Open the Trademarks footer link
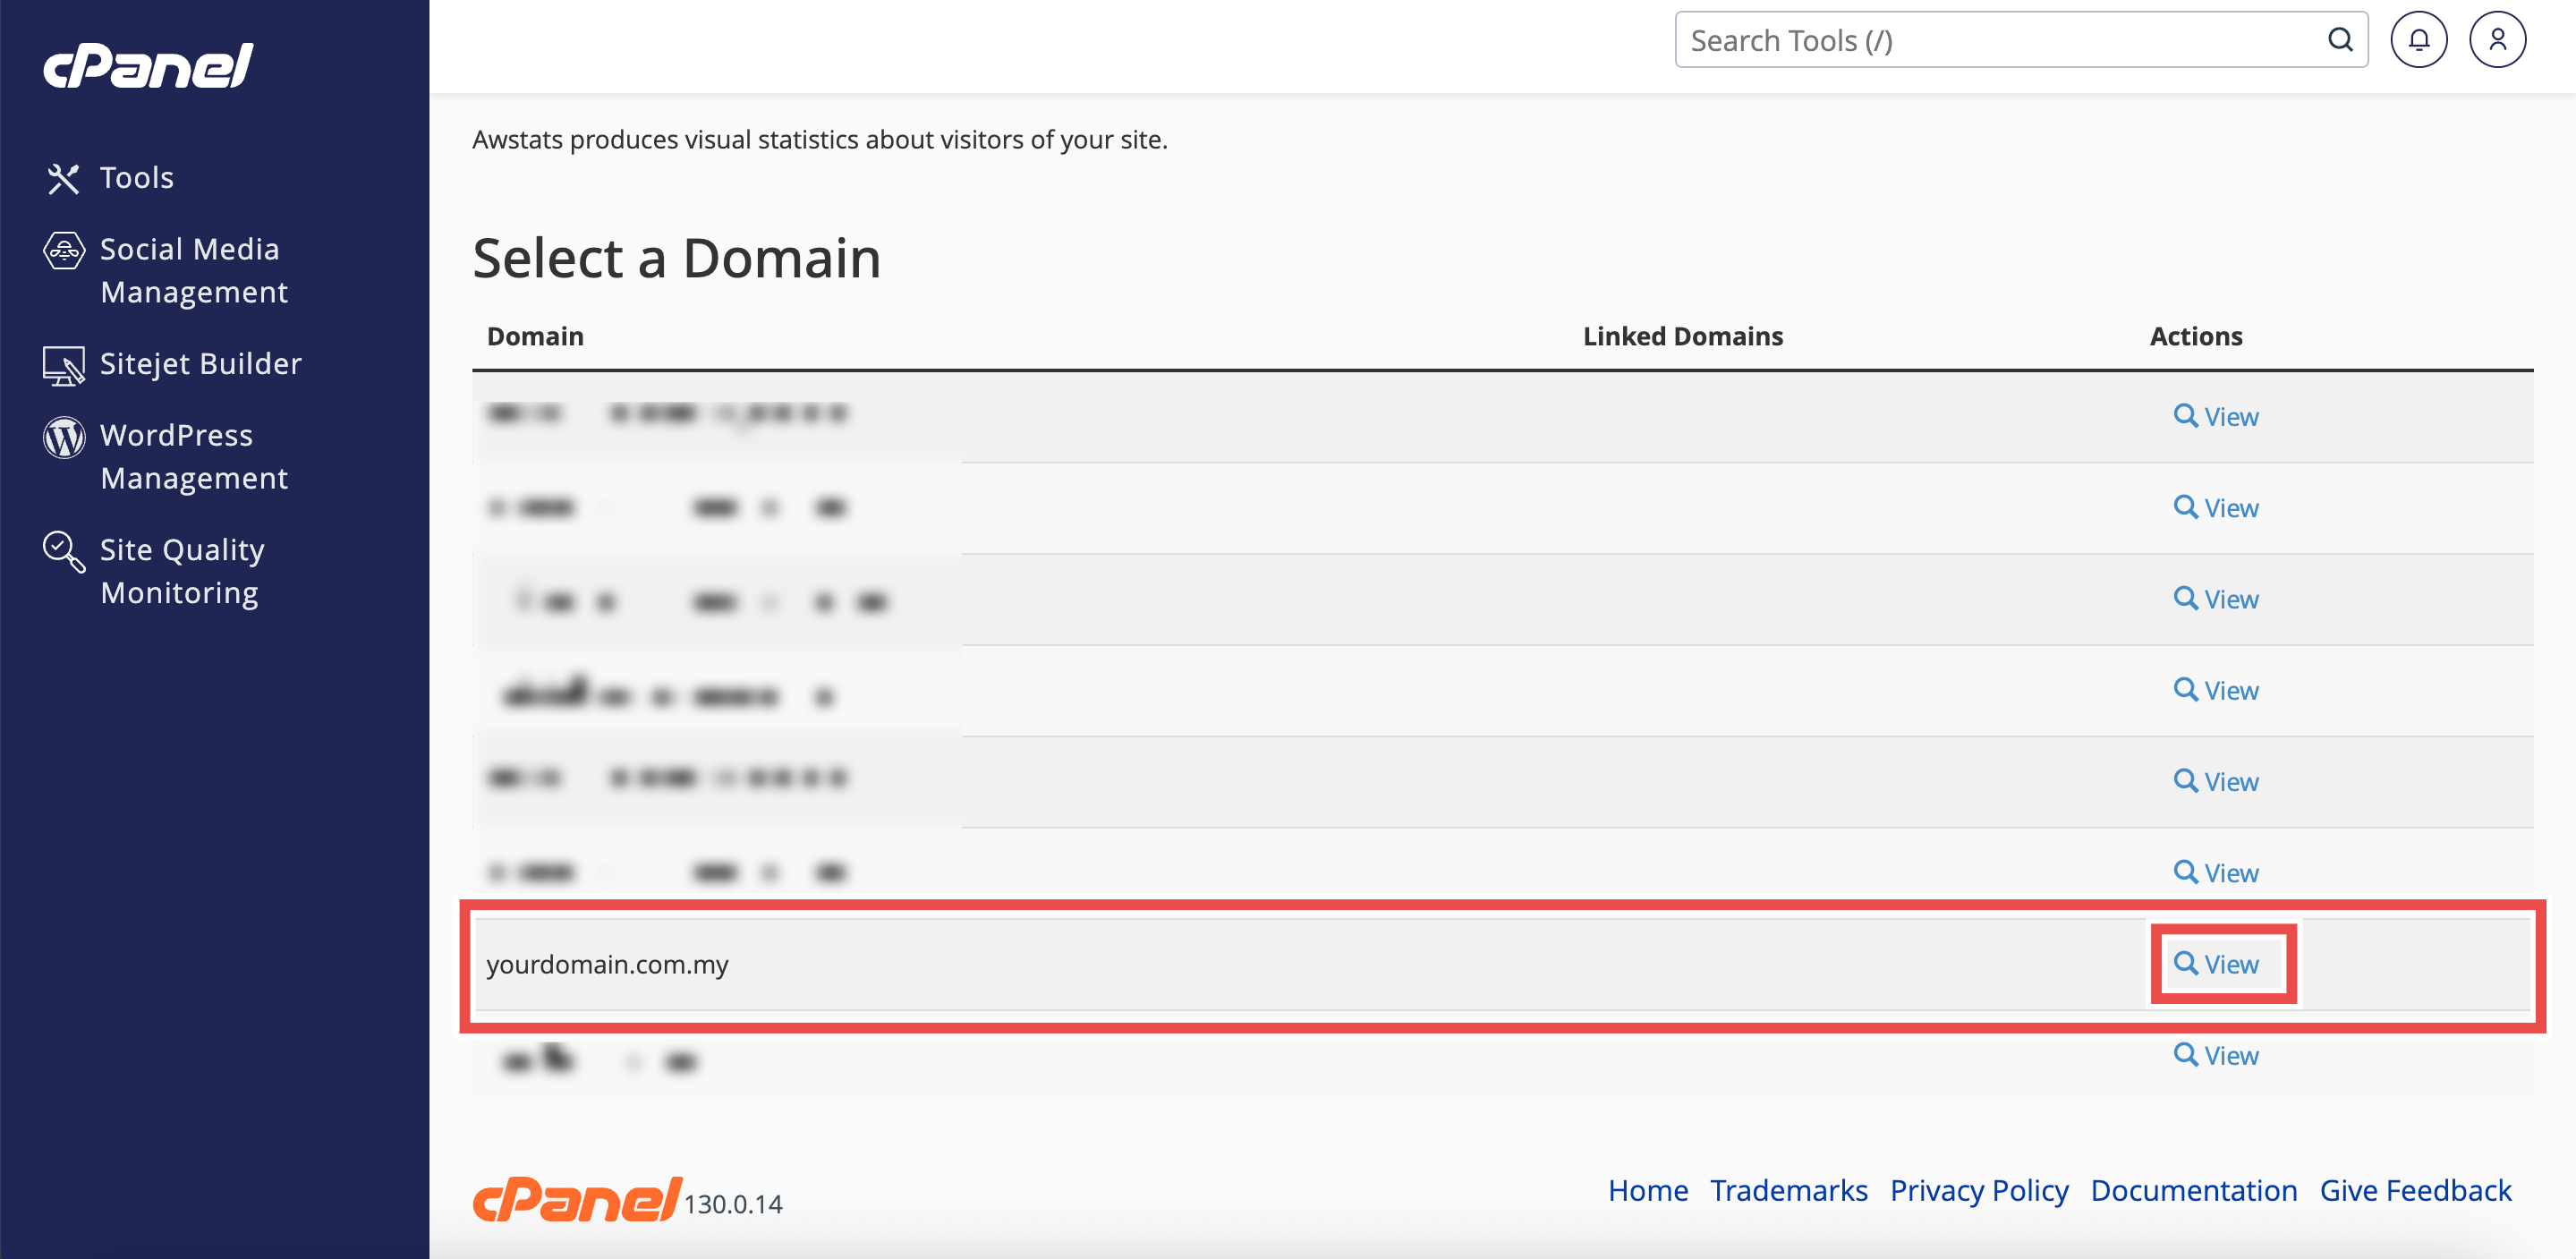2576x1259 pixels. coord(1788,1190)
